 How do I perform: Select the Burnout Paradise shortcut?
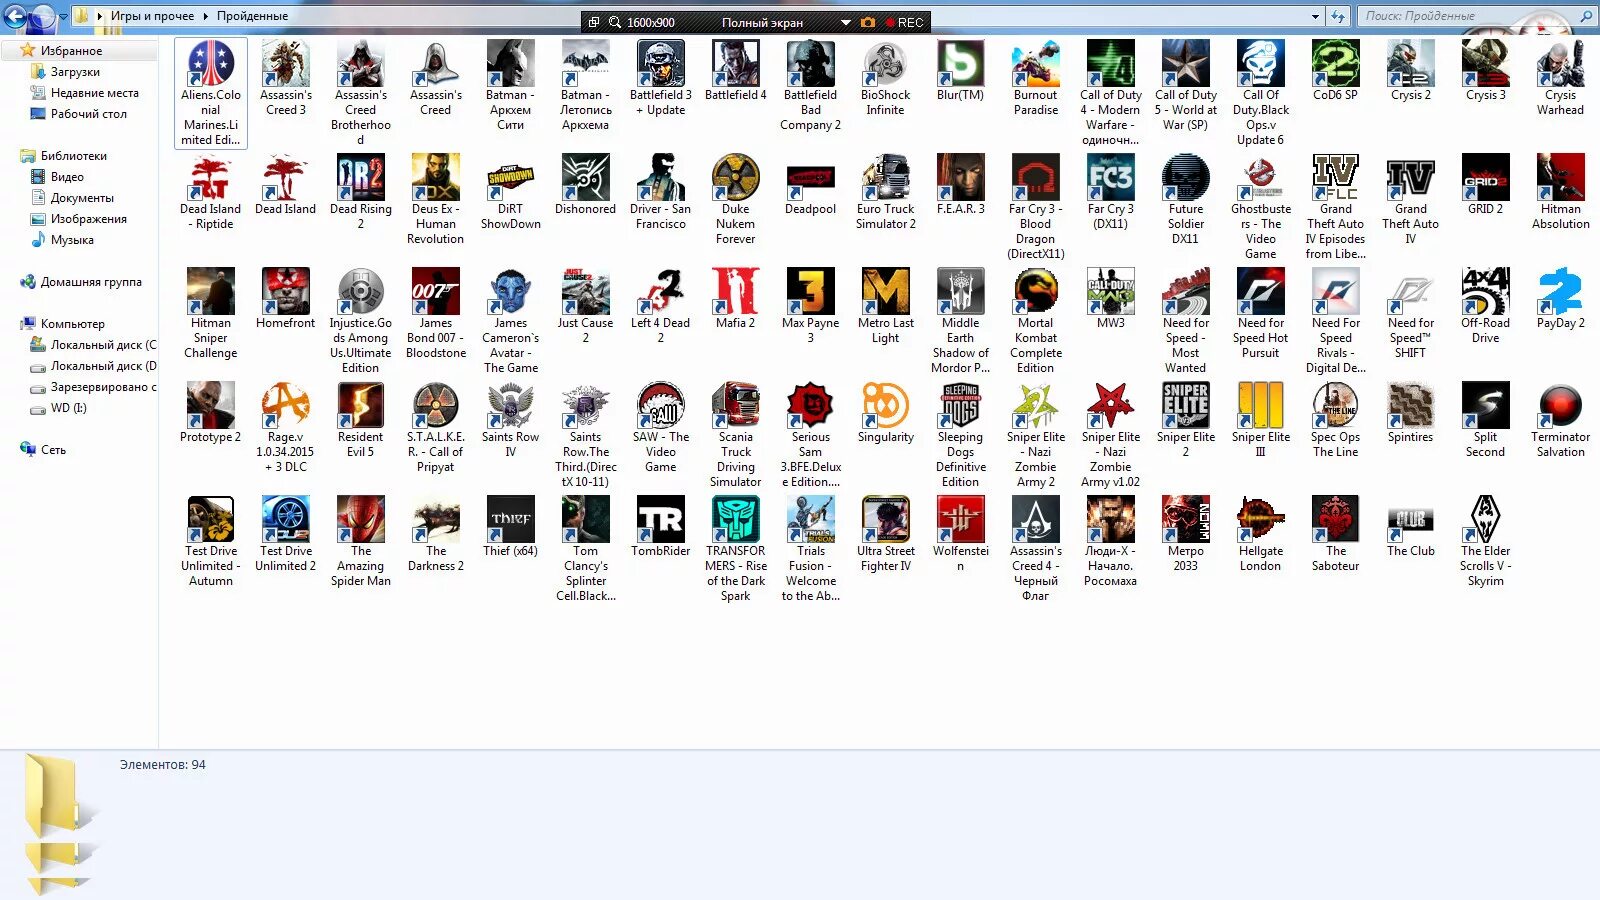(1035, 64)
